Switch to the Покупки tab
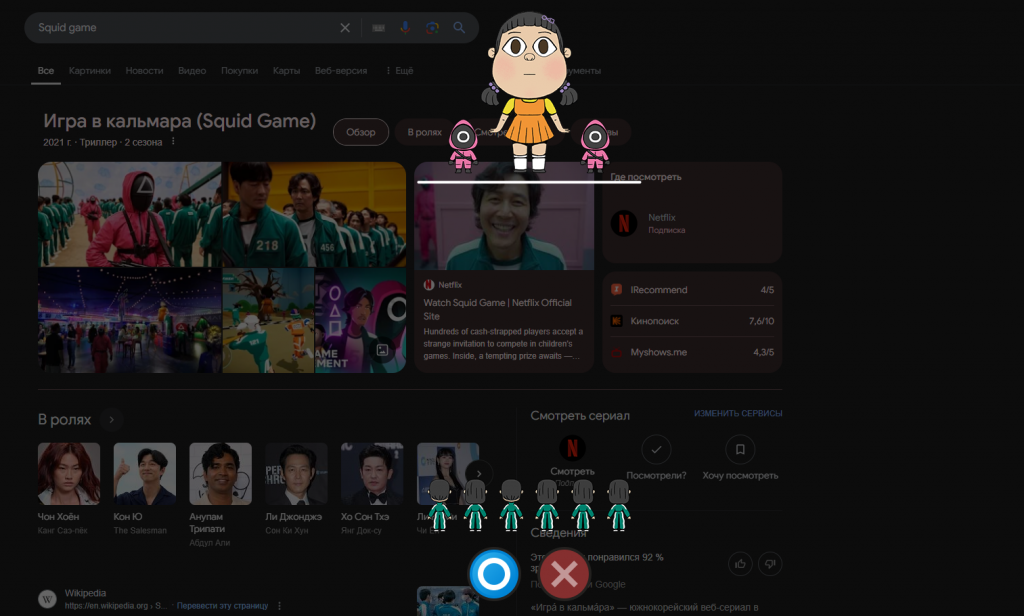 tap(239, 71)
